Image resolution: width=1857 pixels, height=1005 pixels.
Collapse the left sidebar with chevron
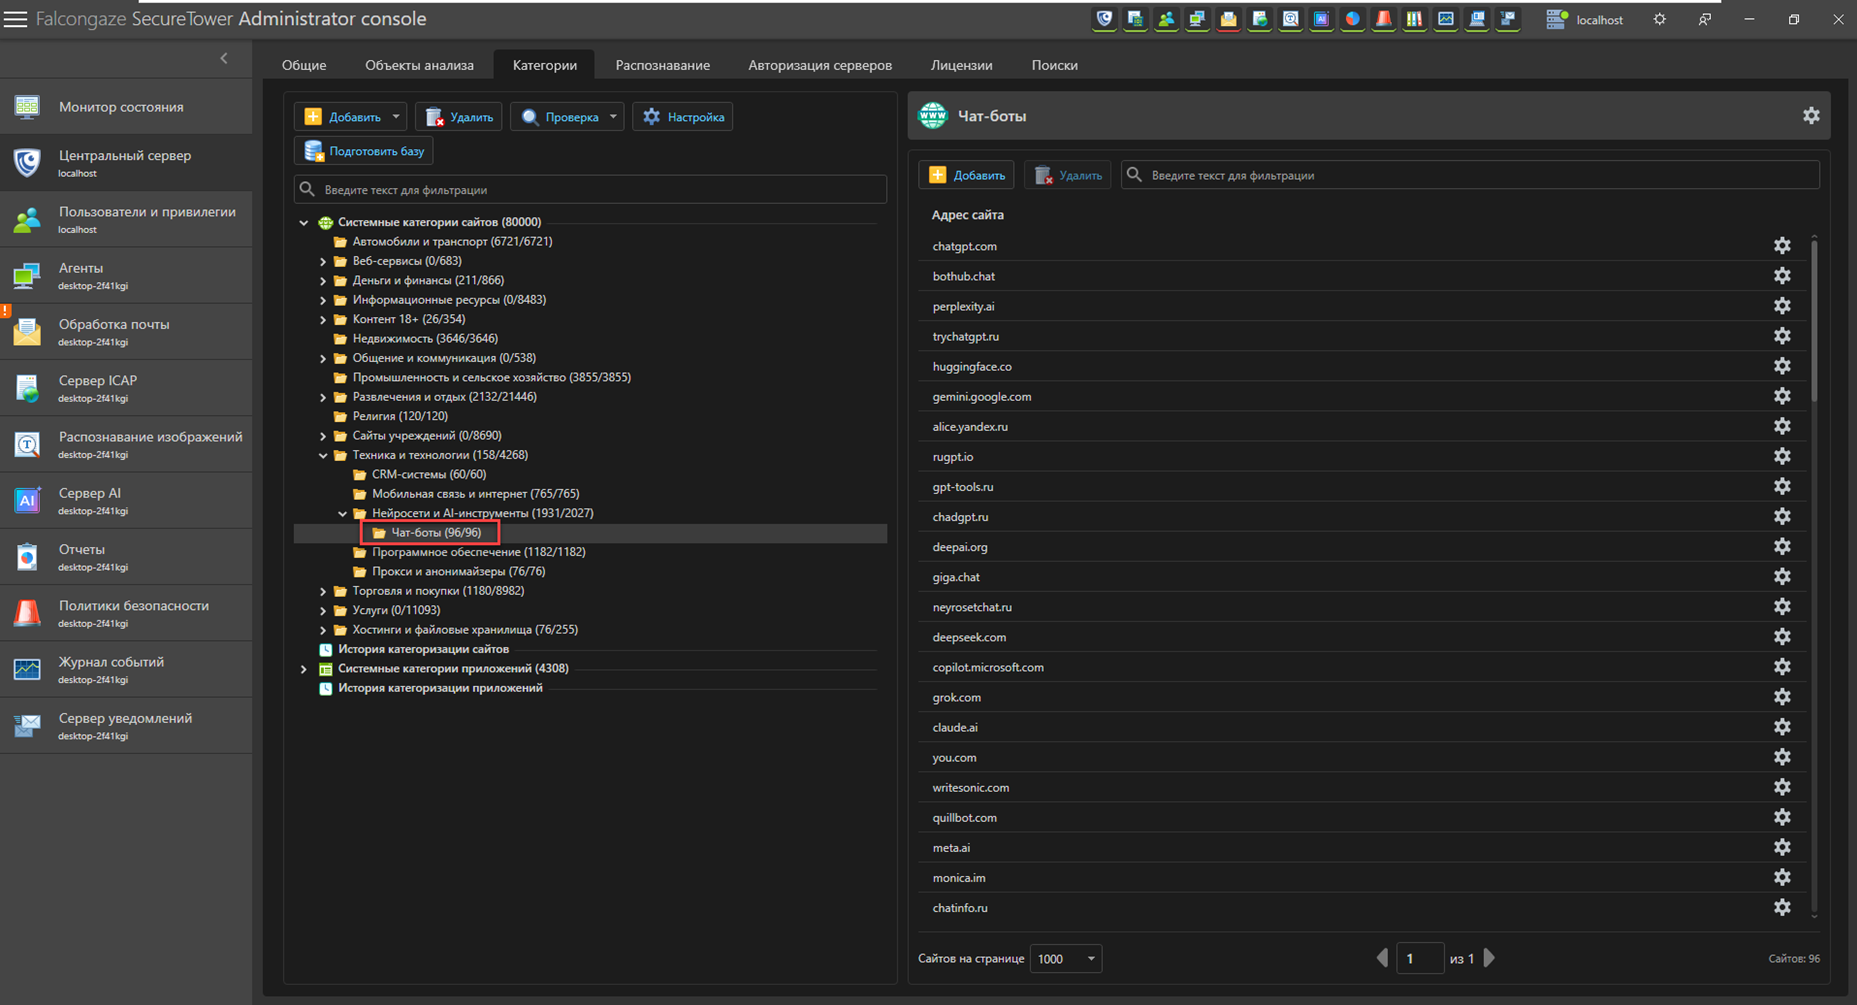[224, 58]
